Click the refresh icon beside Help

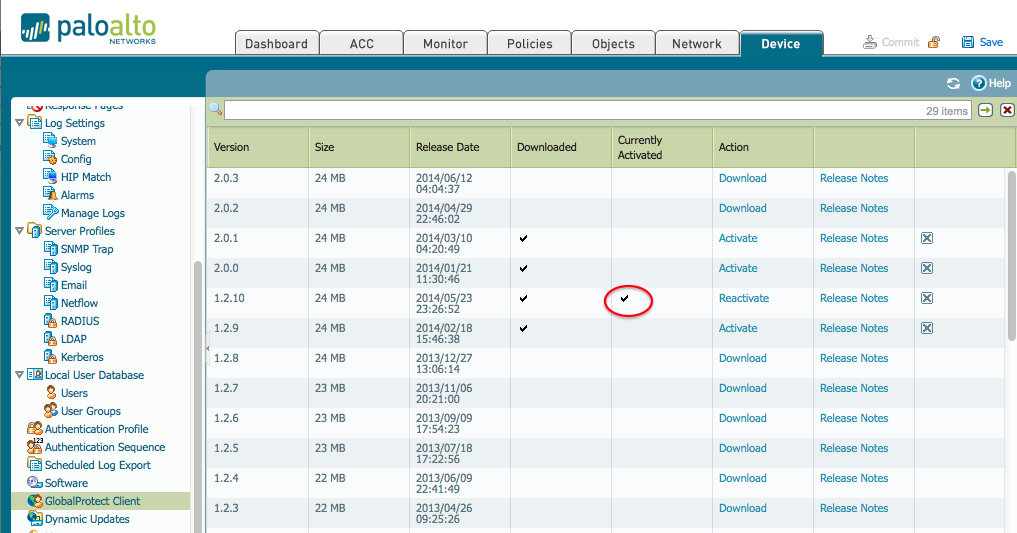[x=953, y=83]
